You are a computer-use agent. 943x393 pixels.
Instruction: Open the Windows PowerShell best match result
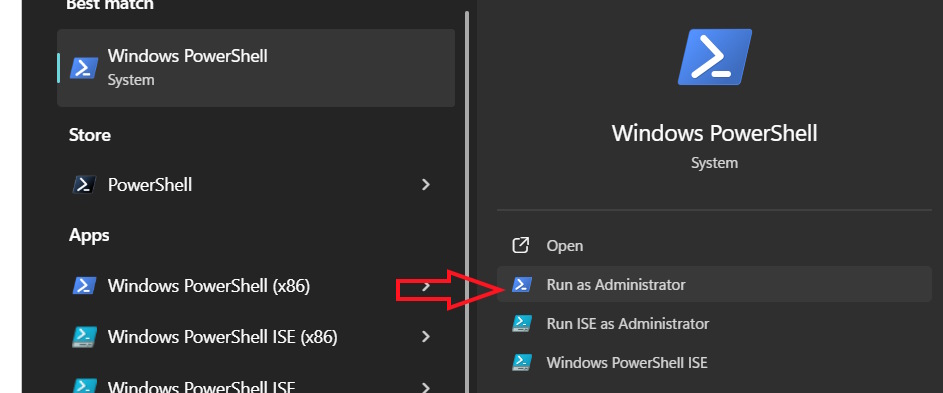point(256,68)
